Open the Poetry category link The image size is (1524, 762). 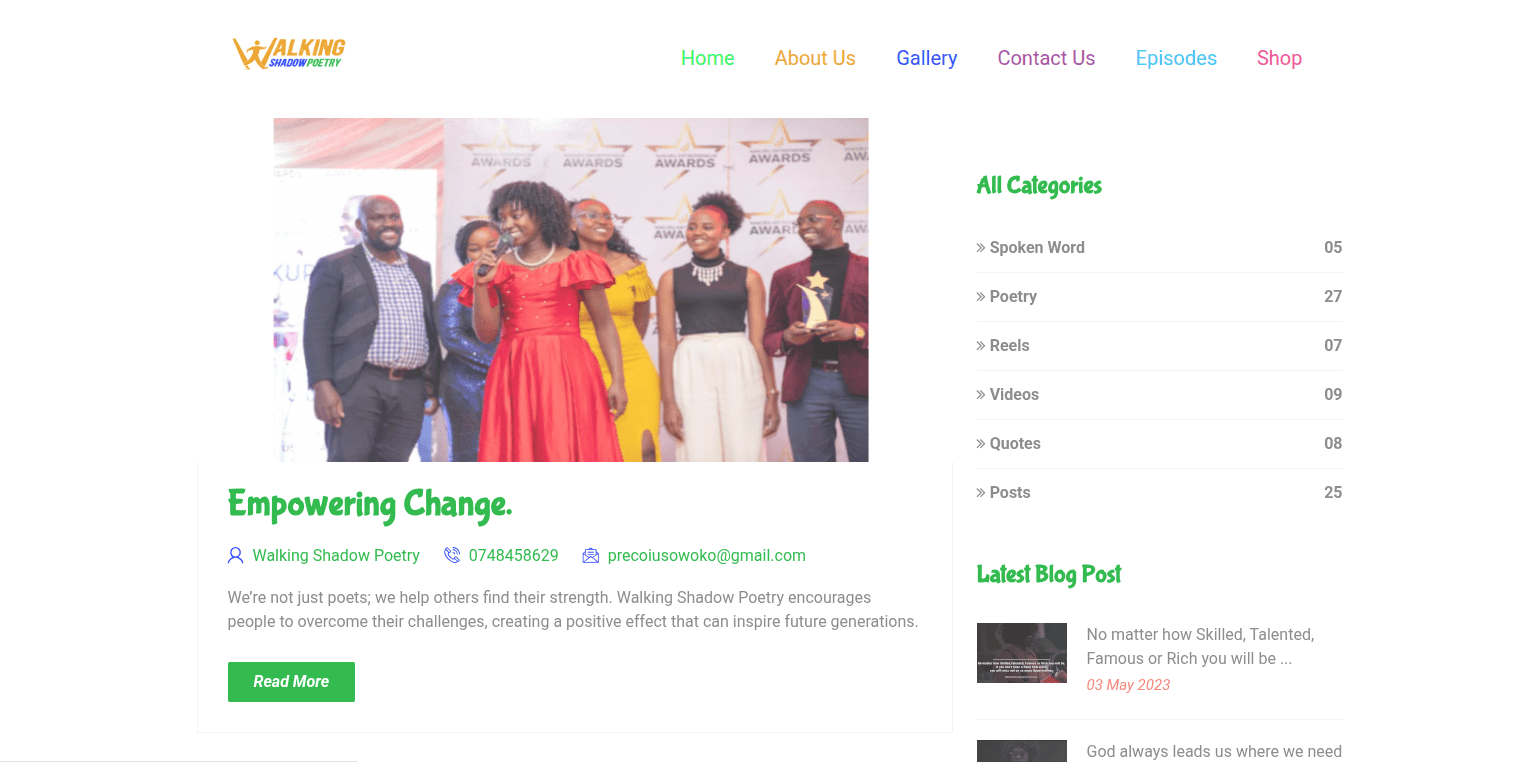[x=1013, y=297]
